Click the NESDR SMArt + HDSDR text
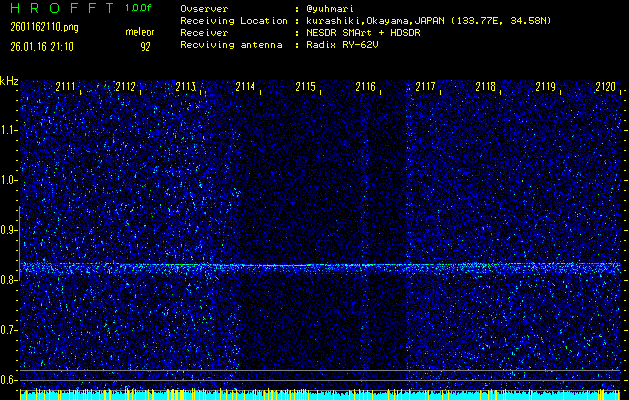Screen dimensions: 629x400 [x=363, y=33]
